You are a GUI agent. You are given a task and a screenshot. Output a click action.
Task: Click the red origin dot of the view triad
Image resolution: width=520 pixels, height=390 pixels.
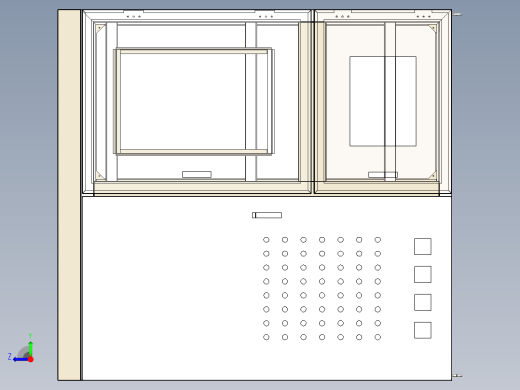(31, 359)
